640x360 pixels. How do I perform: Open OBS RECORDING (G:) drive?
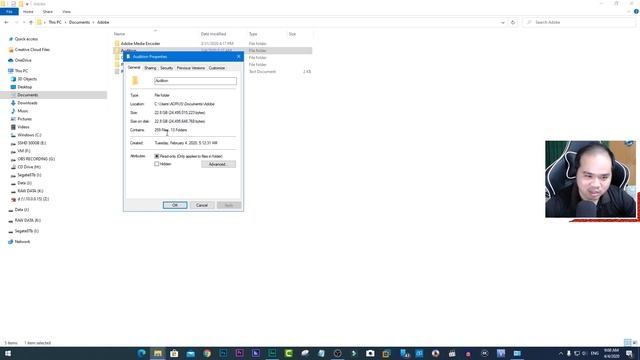pos(36,159)
